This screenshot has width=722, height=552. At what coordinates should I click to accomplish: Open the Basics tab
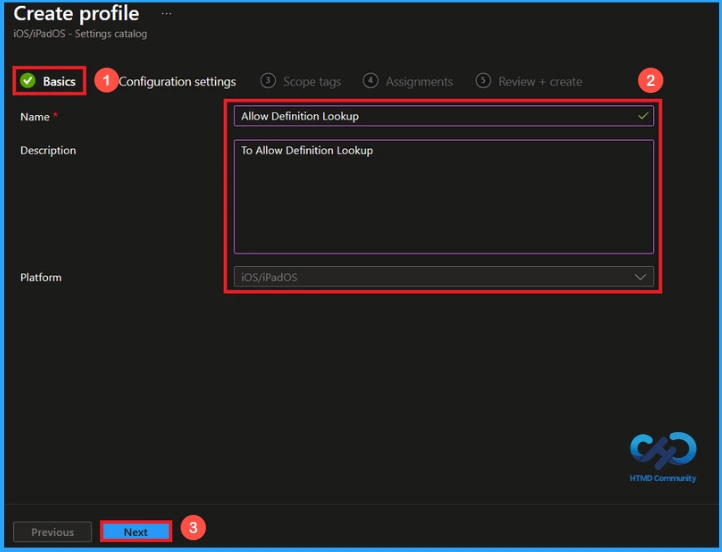coord(49,81)
